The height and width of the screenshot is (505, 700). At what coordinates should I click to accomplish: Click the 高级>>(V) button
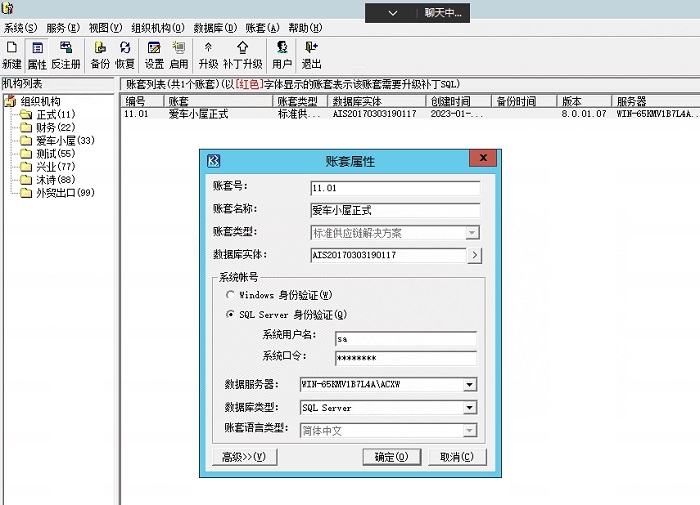tap(244, 457)
